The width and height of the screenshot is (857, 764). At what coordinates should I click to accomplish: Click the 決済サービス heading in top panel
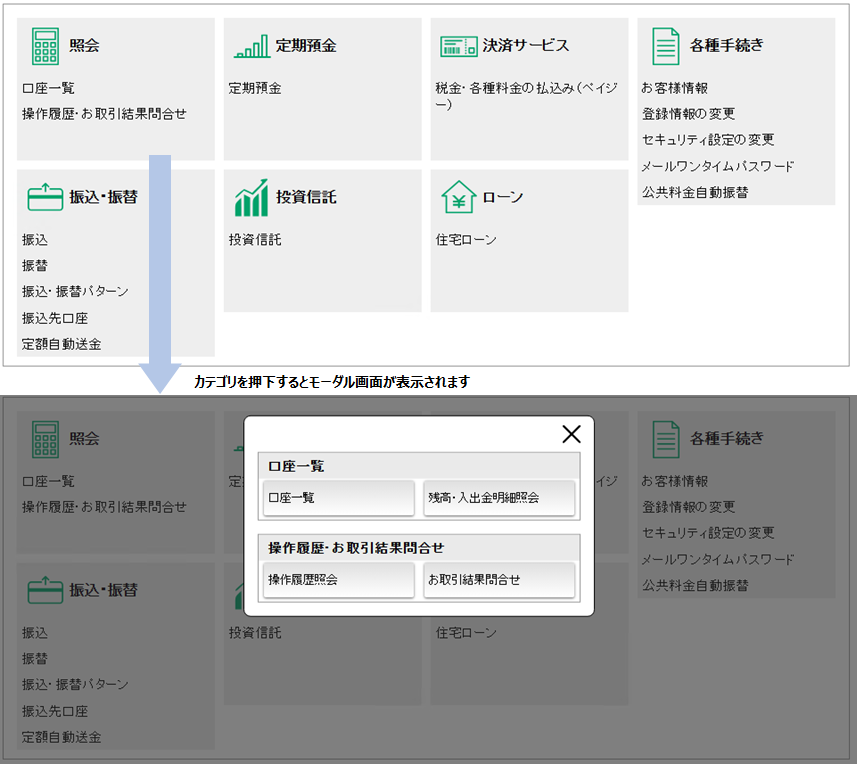click(x=525, y=45)
